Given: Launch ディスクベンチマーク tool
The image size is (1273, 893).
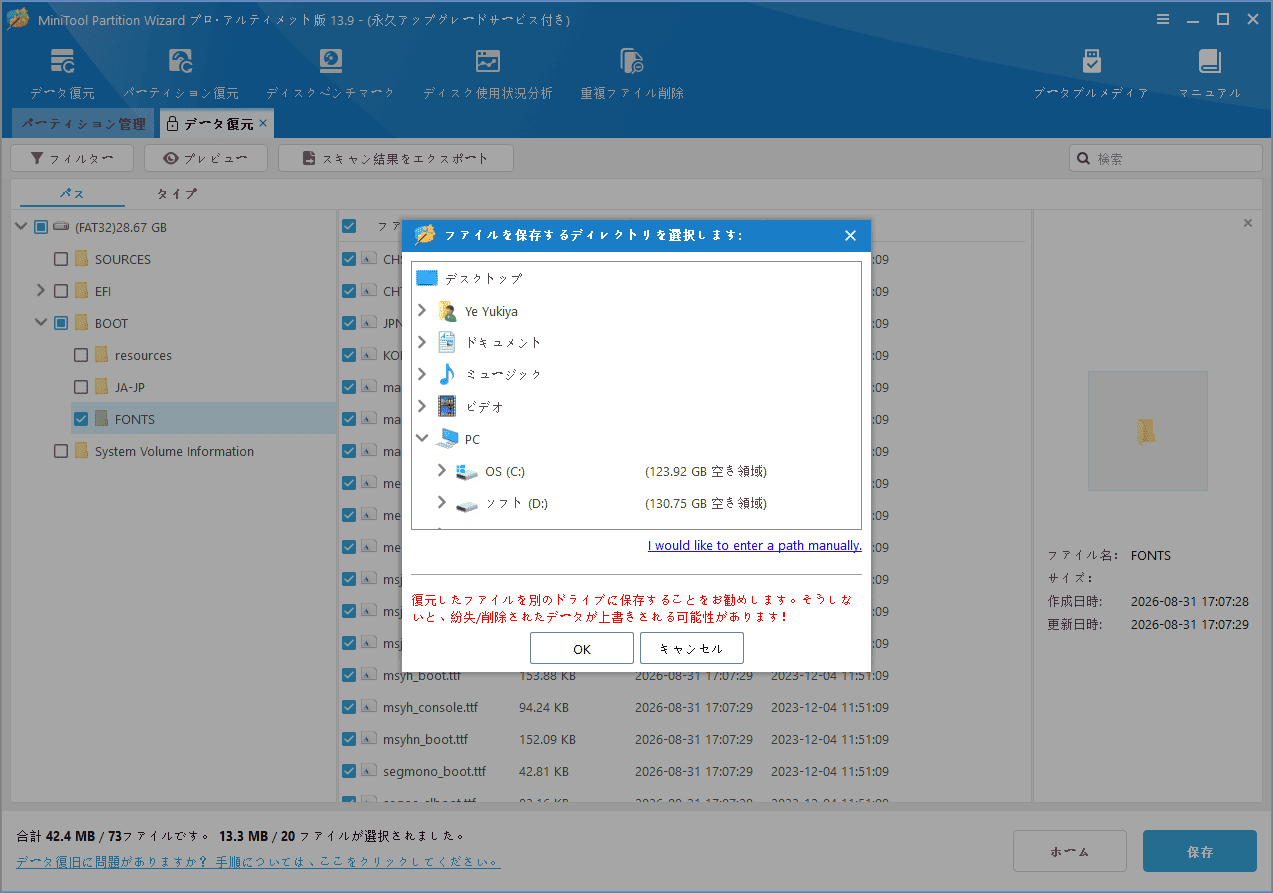Looking at the screenshot, I should tap(330, 74).
